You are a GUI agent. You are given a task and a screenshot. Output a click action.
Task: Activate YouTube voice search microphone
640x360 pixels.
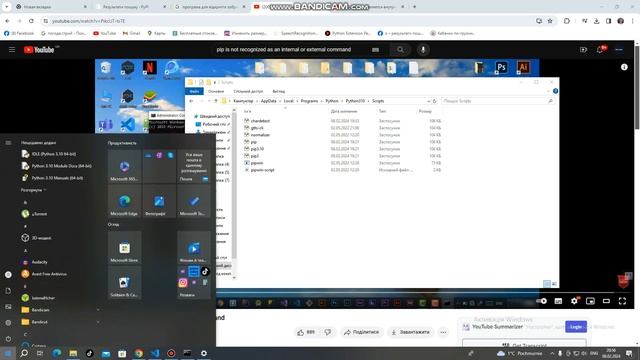(x=423, y=49)
